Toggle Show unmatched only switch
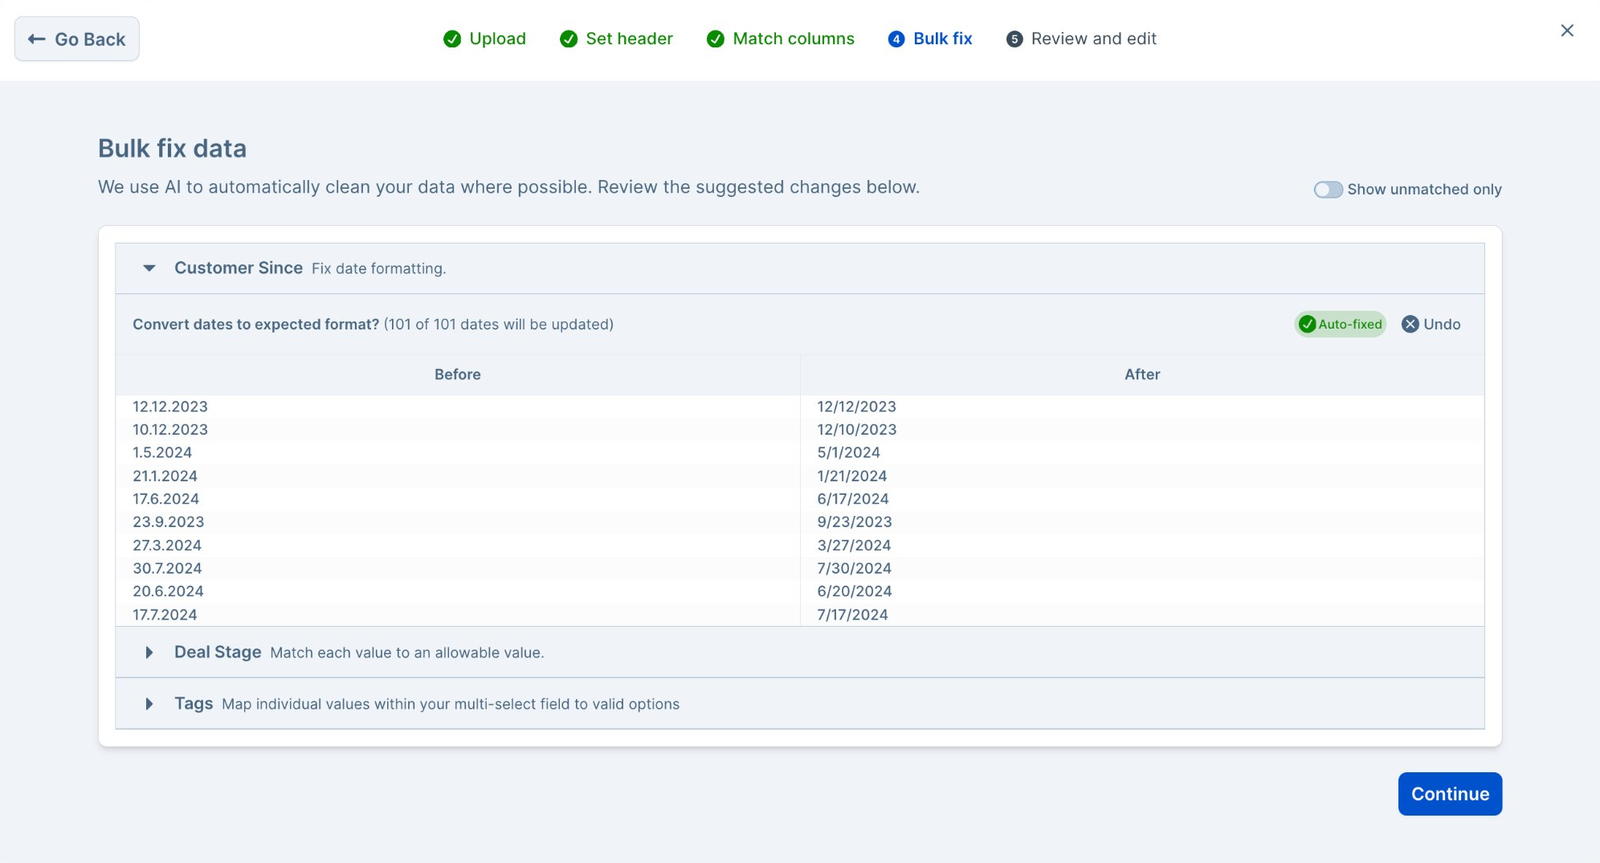This screenshot has width=1600, height=863. click(x=1328, y=190)
